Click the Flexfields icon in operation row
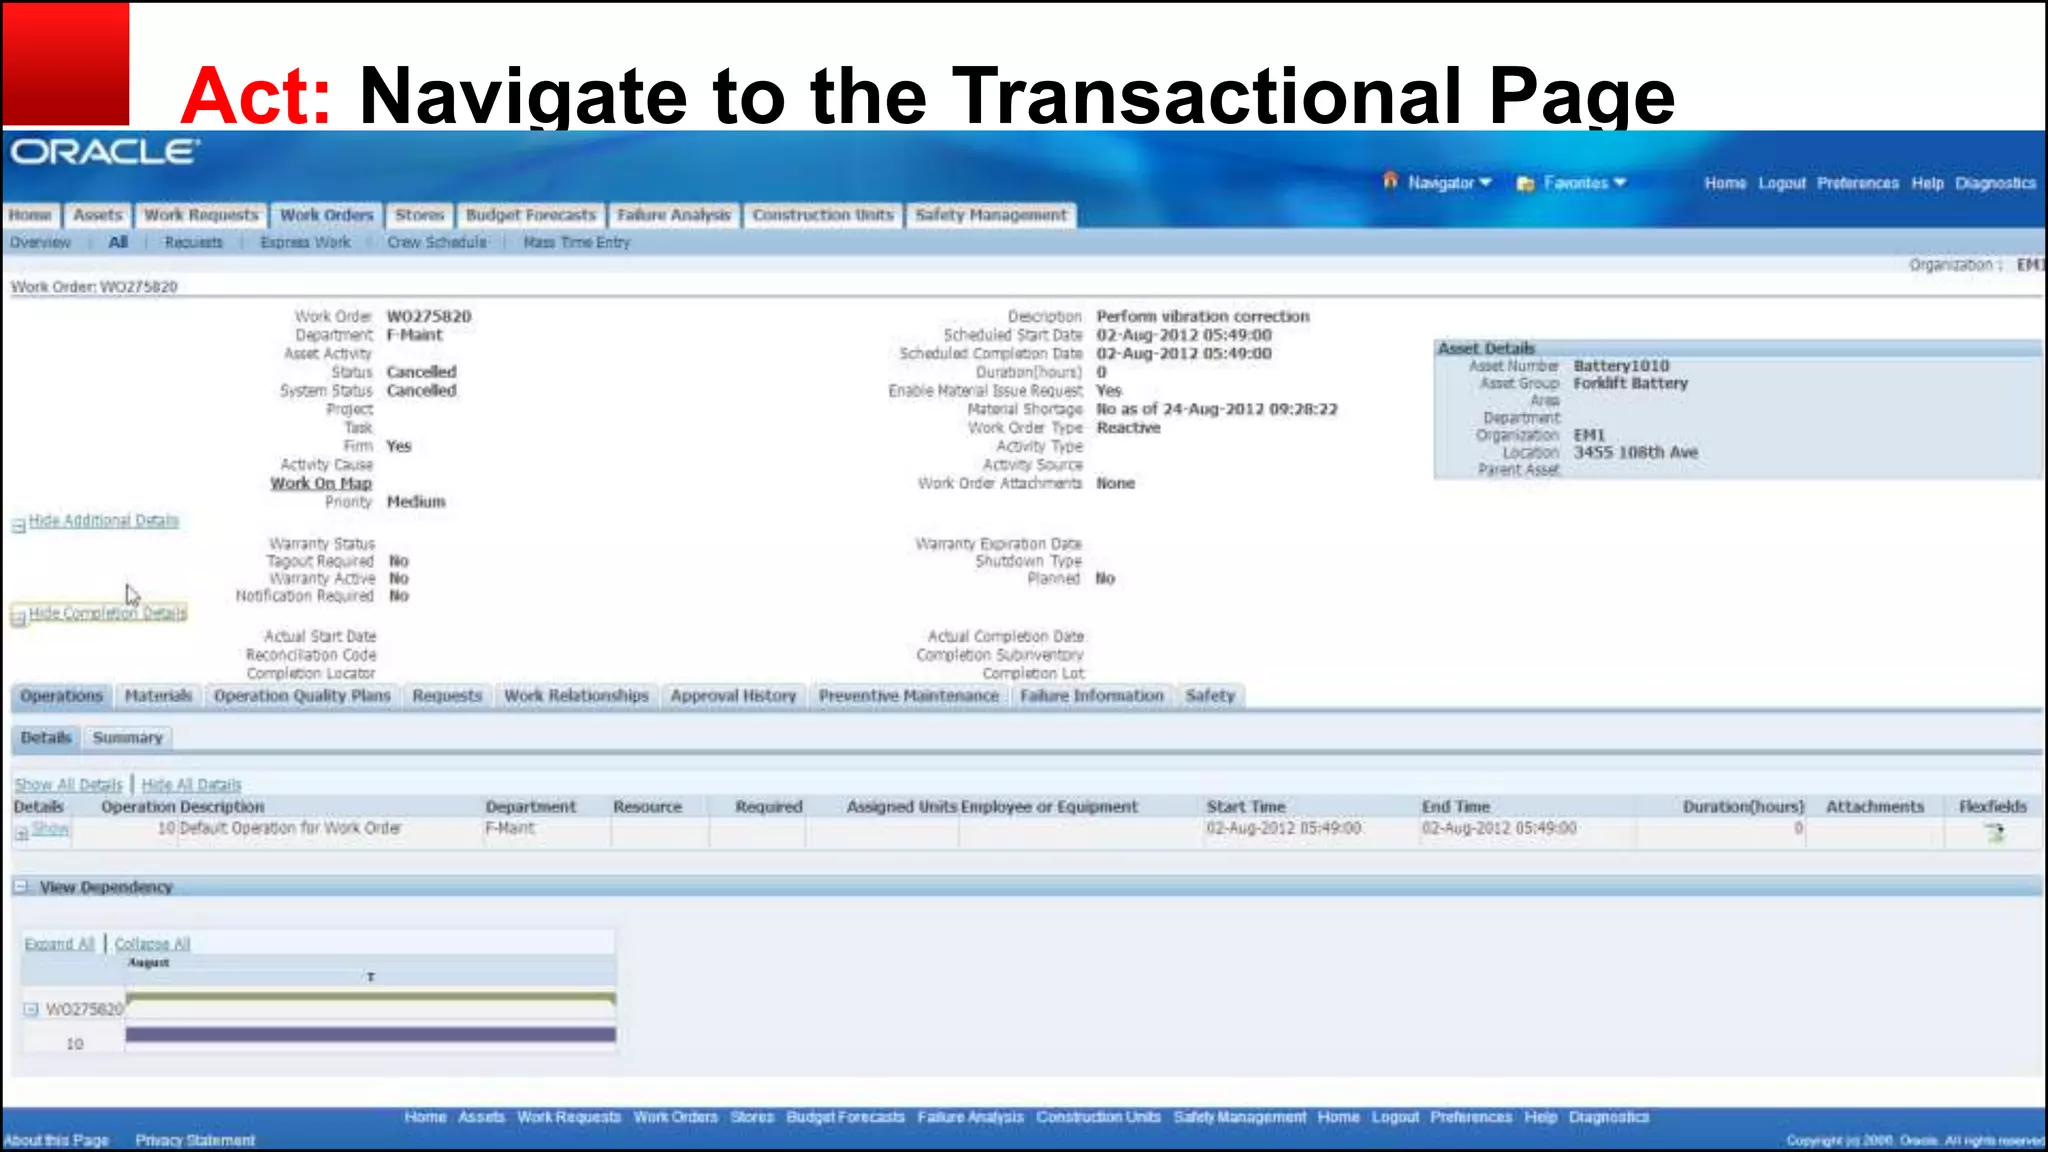The width and height of the screenshot is (2048, 1152). click(x=1994, y=832)
